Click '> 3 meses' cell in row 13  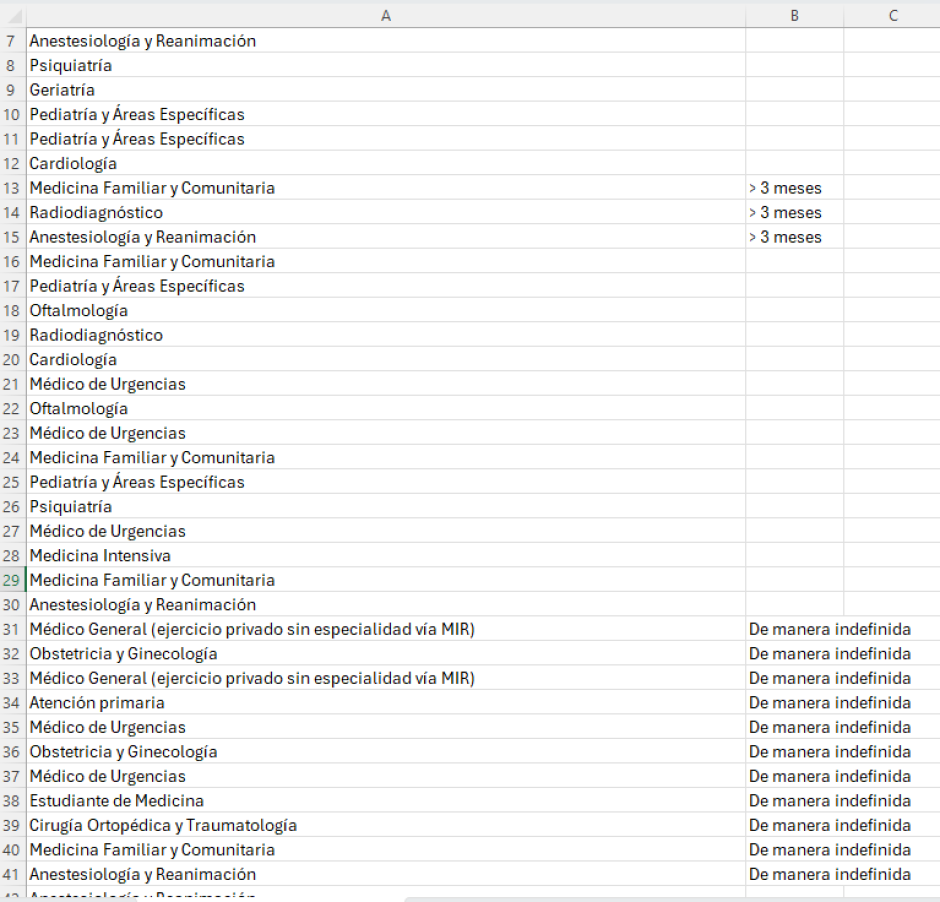click(x=794, y=188)
